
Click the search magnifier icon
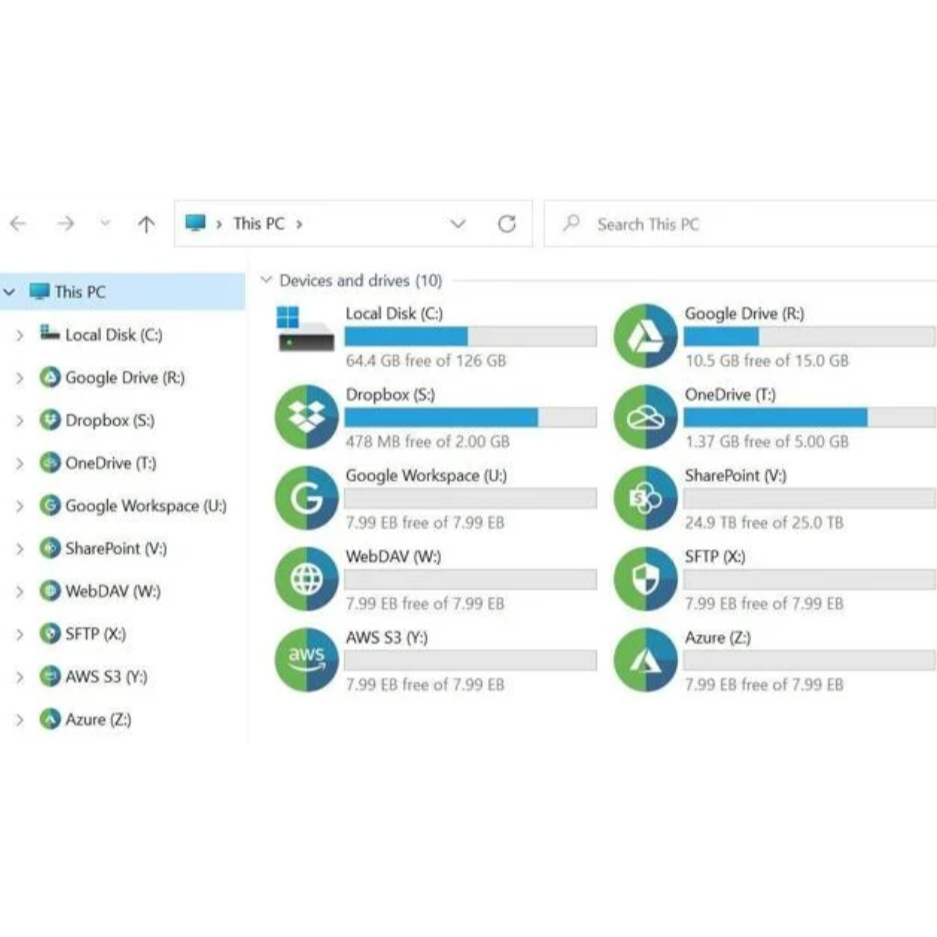[x=571, y=223]
